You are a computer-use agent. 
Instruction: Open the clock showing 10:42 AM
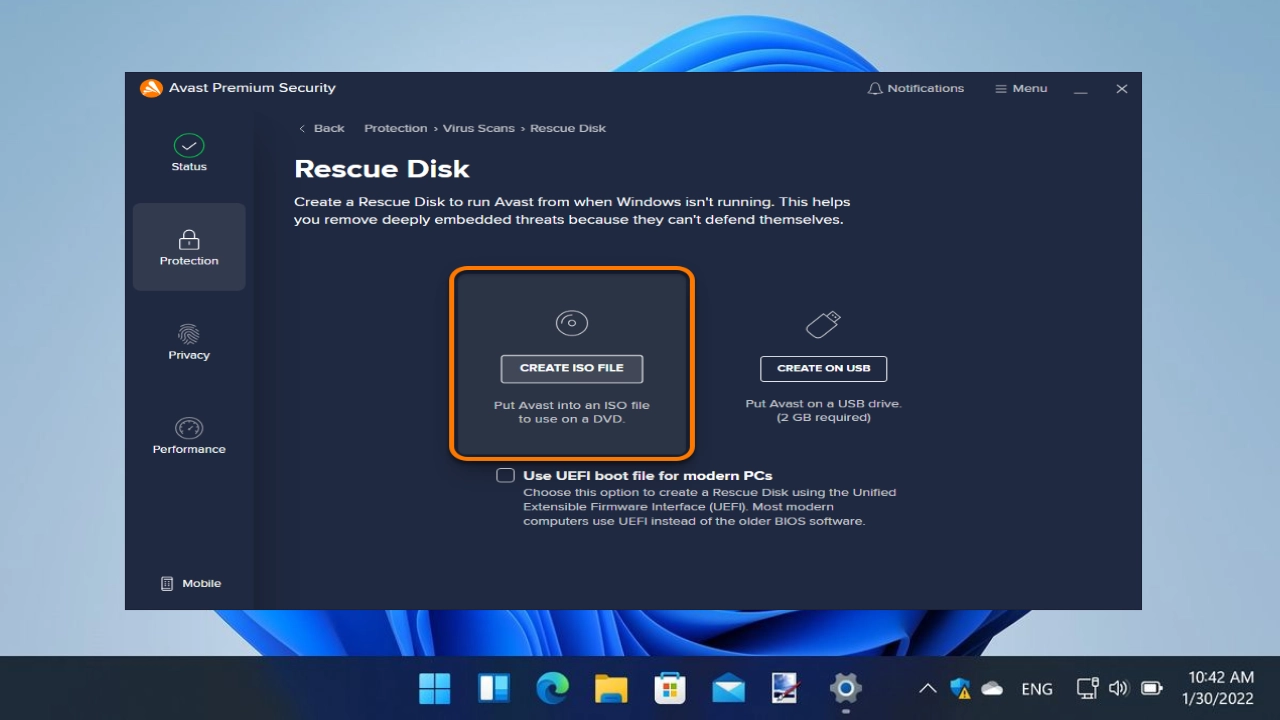click(1219, 688)
